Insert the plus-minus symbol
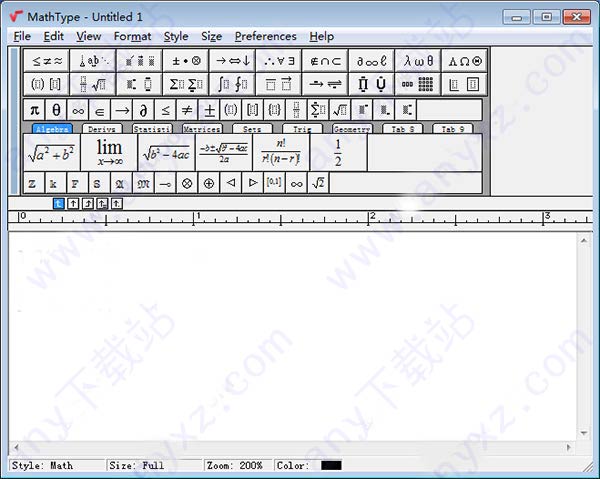The height and width of the screenshot is (479, 600). [x=209, y=110]
